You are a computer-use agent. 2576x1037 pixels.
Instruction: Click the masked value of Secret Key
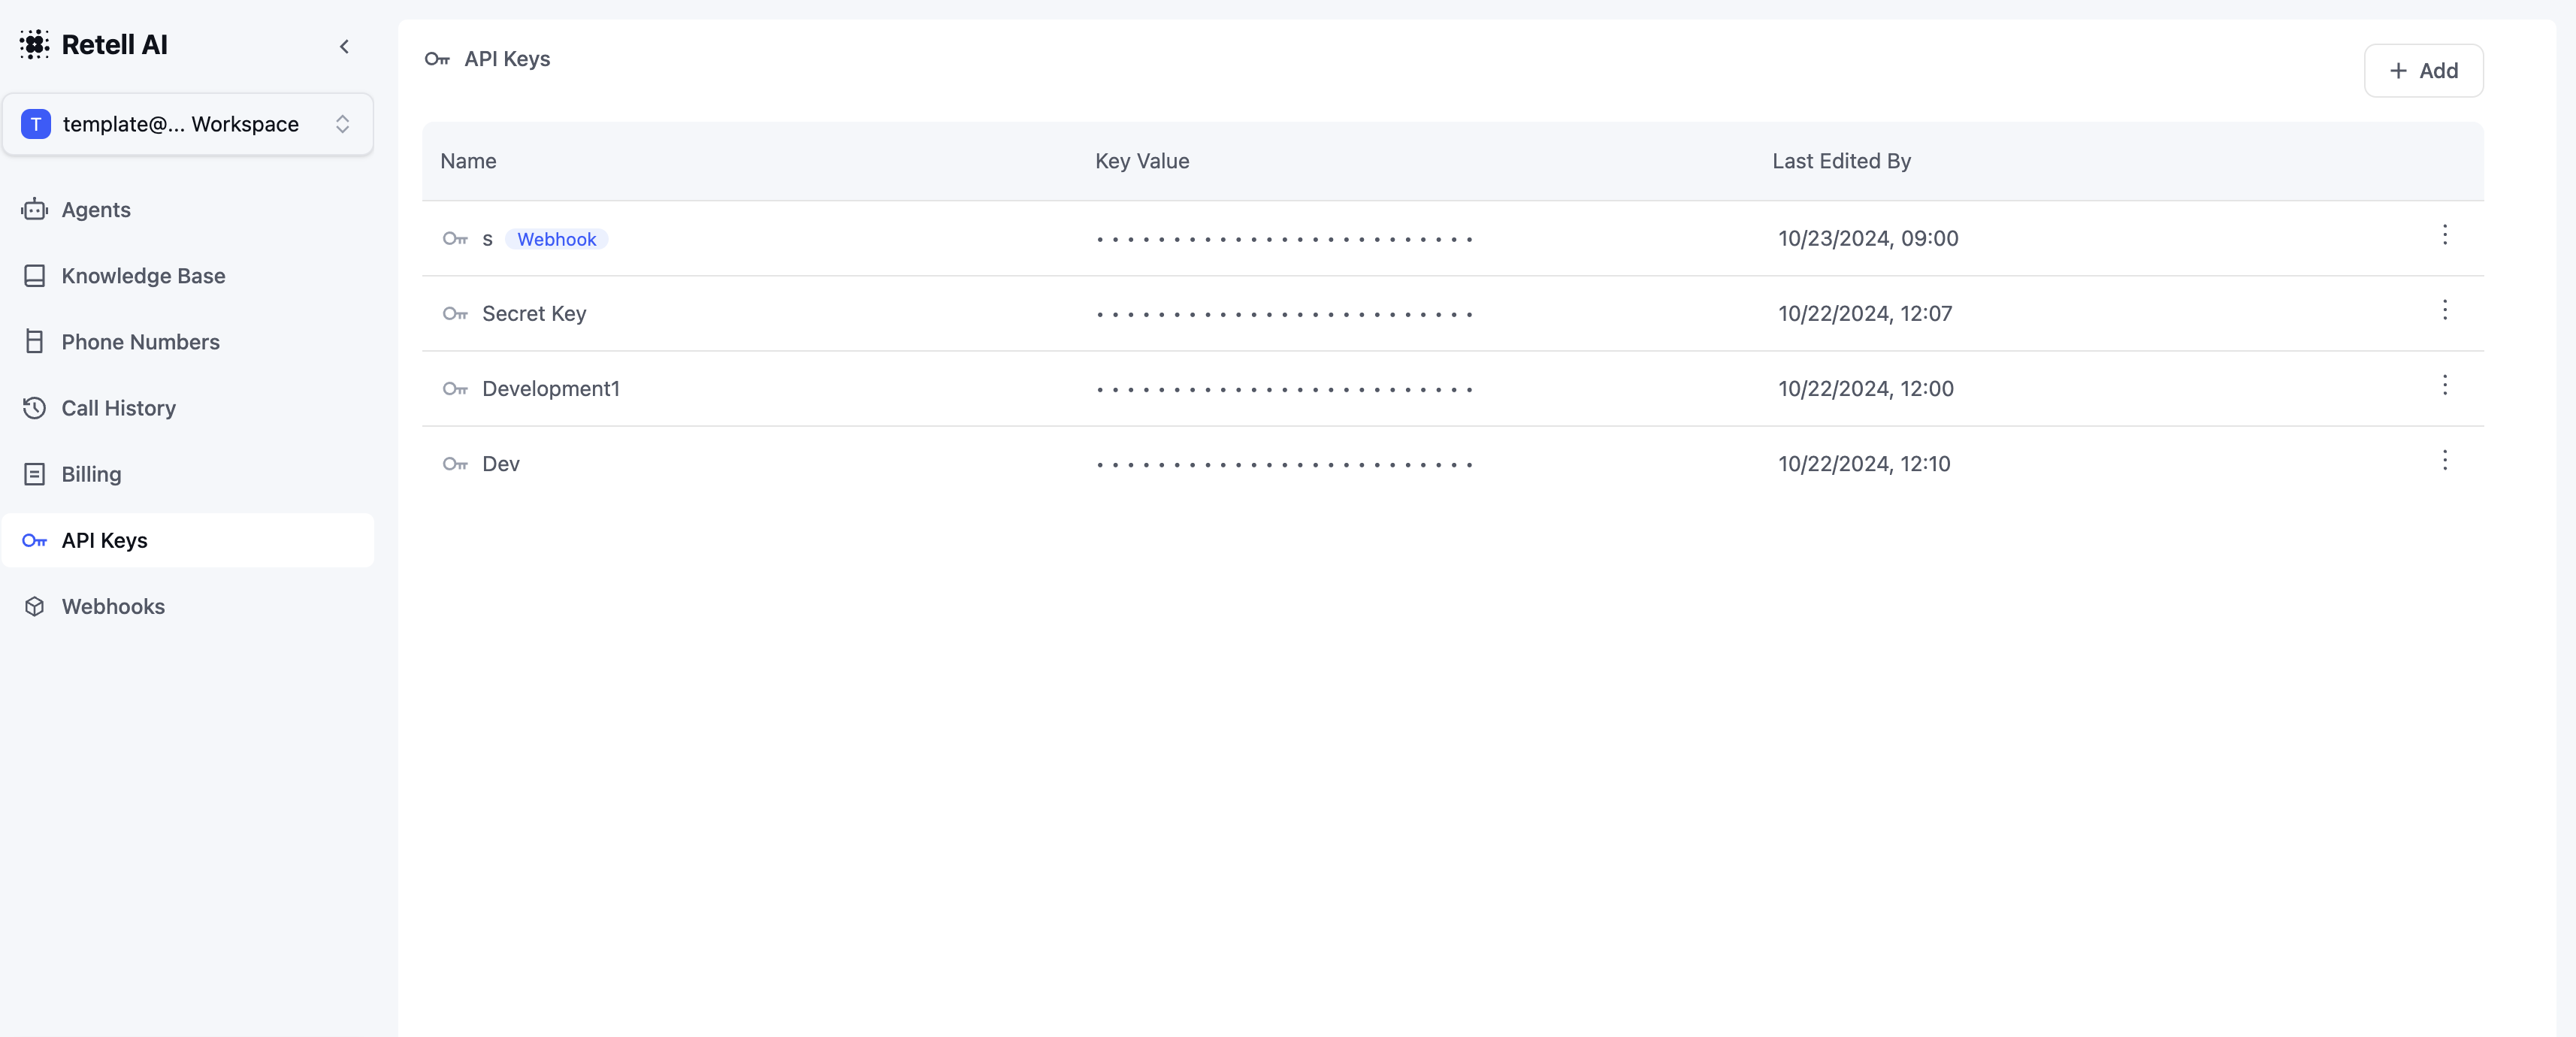(x=1284, y=314)
